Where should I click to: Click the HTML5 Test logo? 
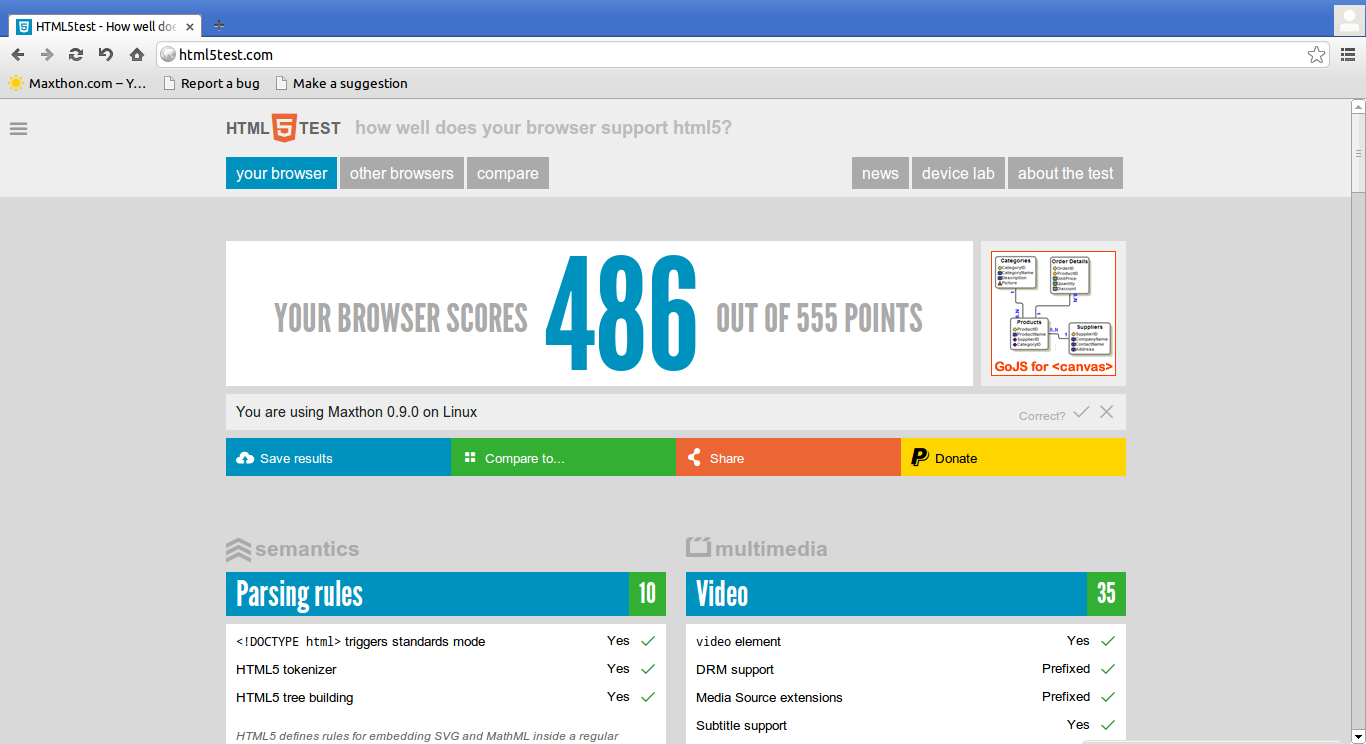pyautogui.click(x=283, y=128)
